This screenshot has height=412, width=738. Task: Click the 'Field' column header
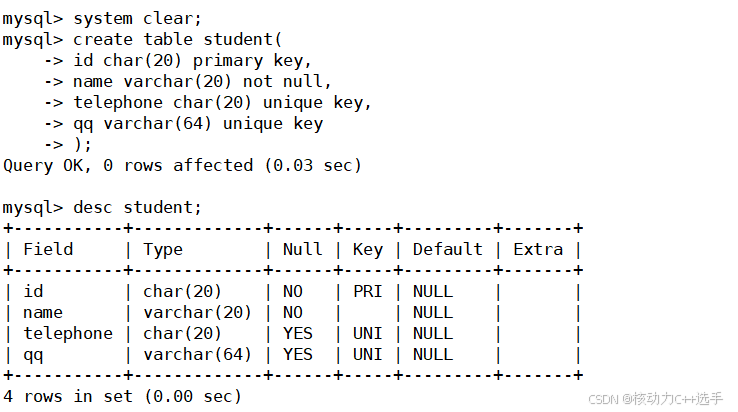pos(48,249)
